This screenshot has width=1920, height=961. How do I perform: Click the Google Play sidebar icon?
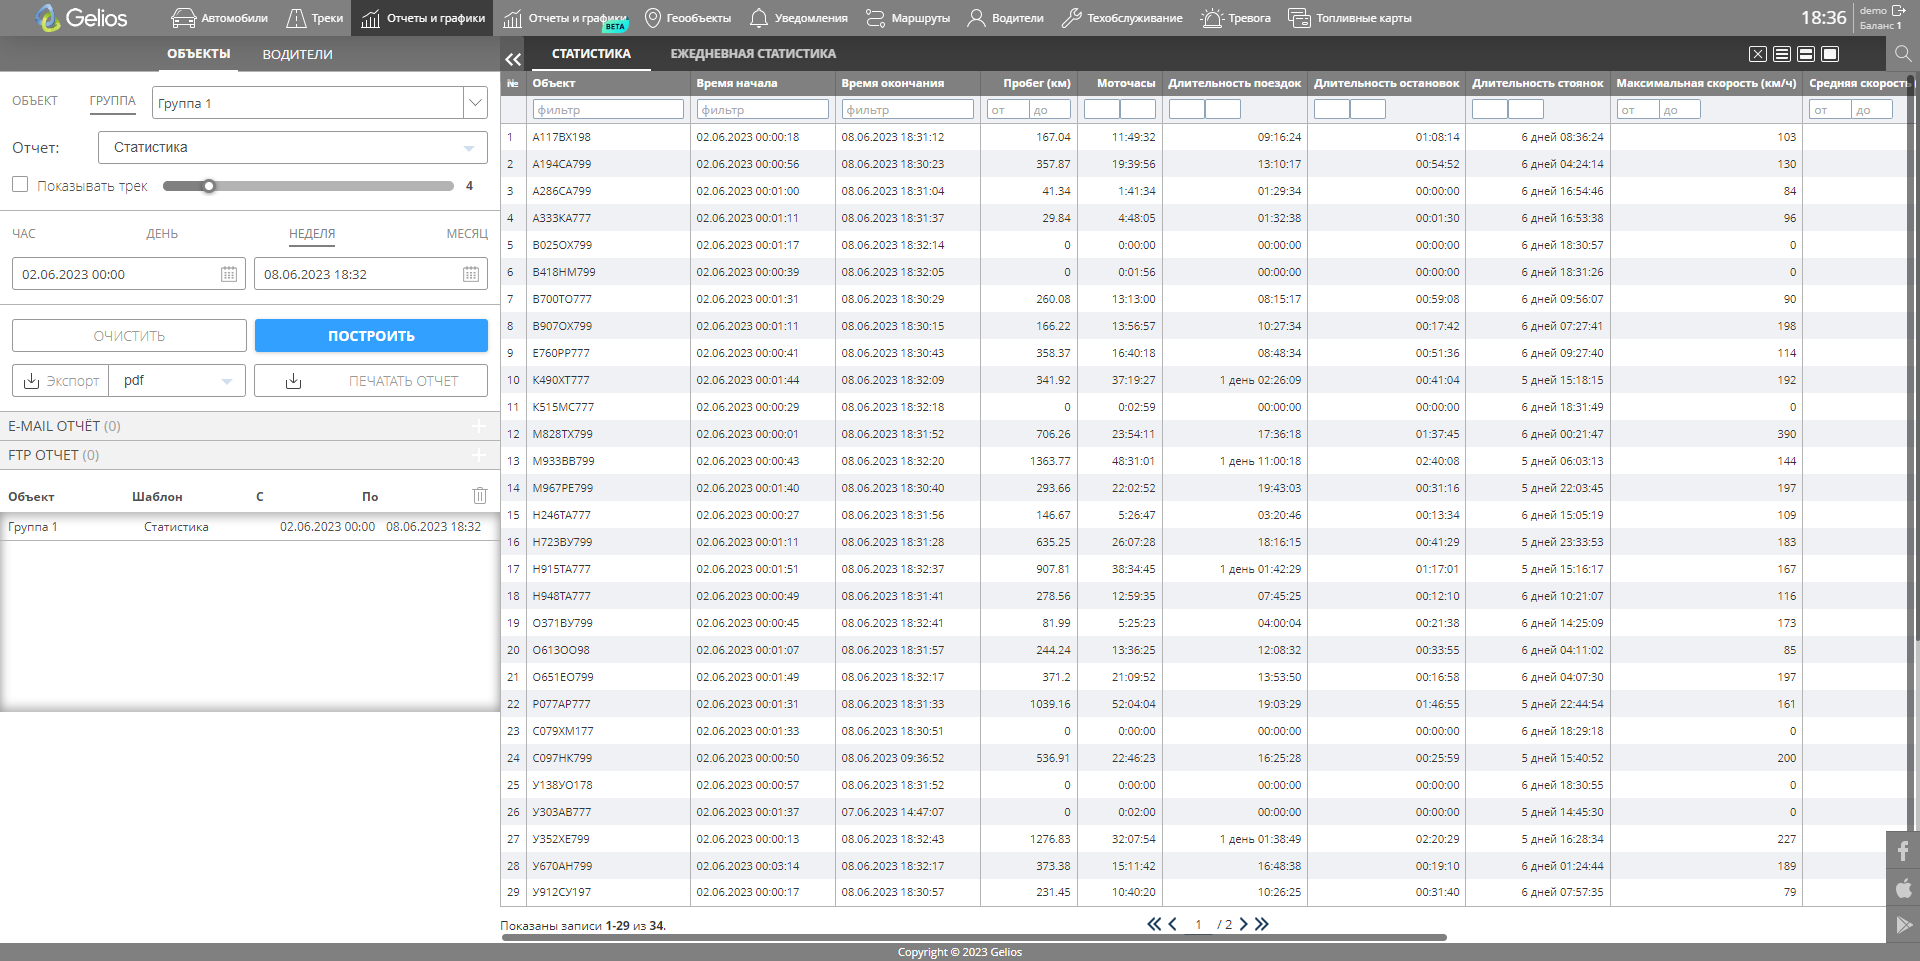coord(1903,925)
